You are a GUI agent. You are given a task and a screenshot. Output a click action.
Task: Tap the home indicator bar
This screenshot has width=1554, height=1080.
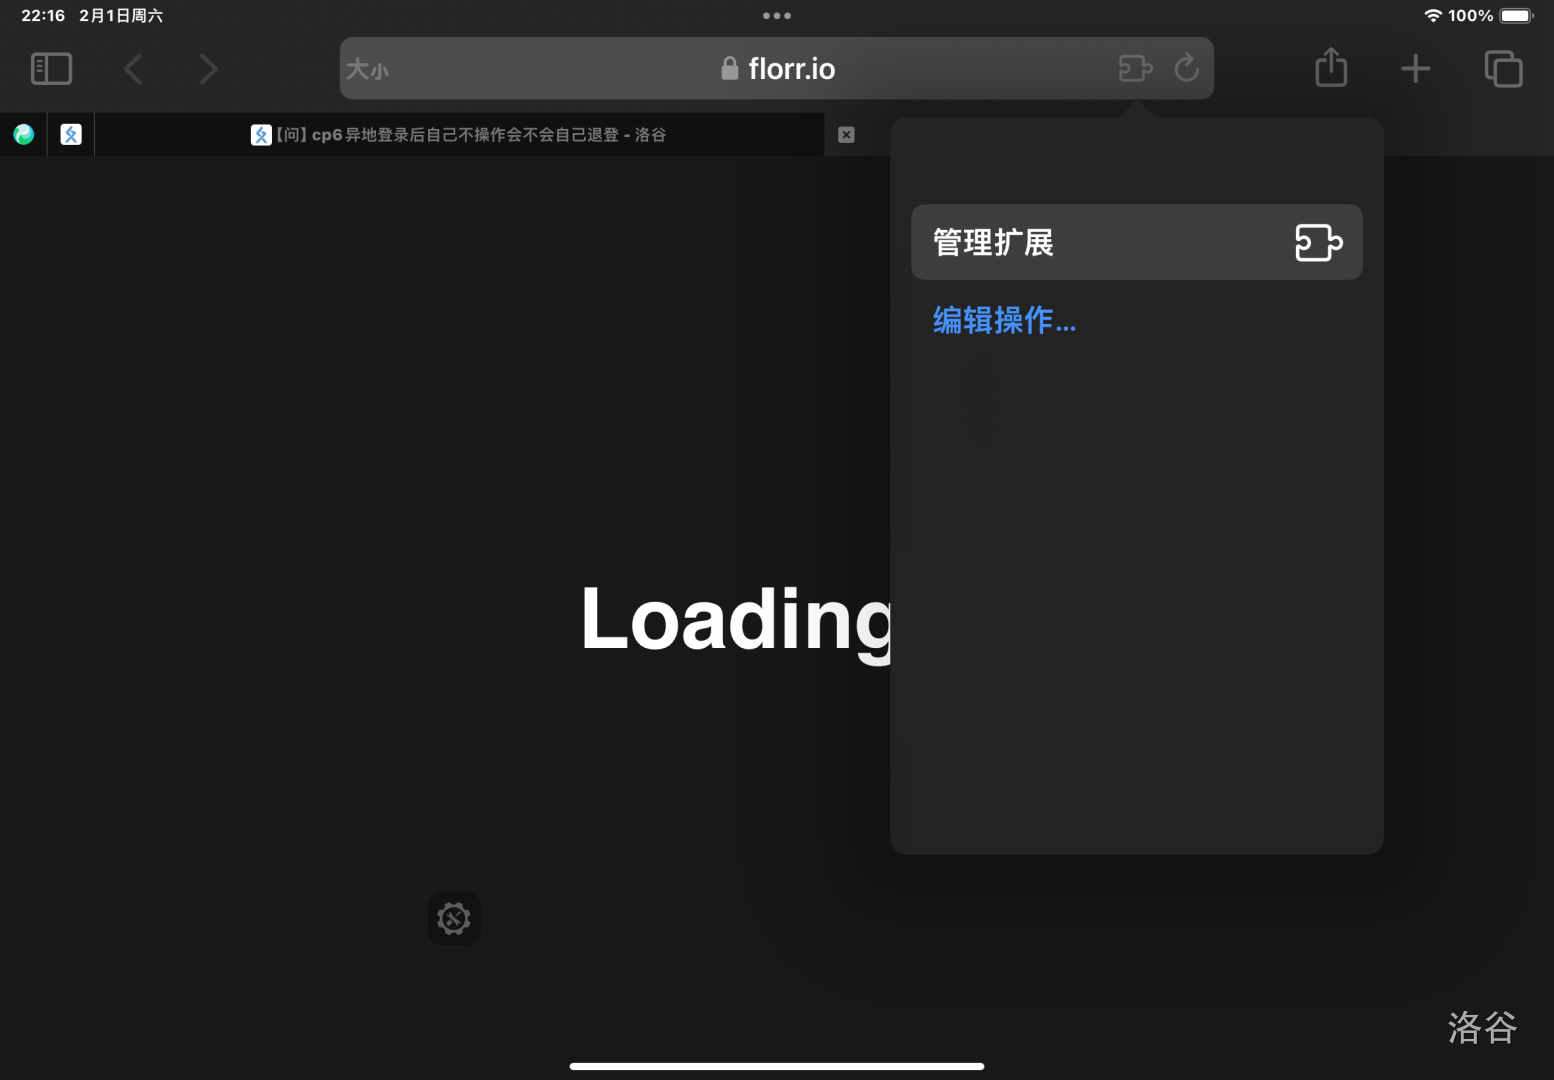777,1066
